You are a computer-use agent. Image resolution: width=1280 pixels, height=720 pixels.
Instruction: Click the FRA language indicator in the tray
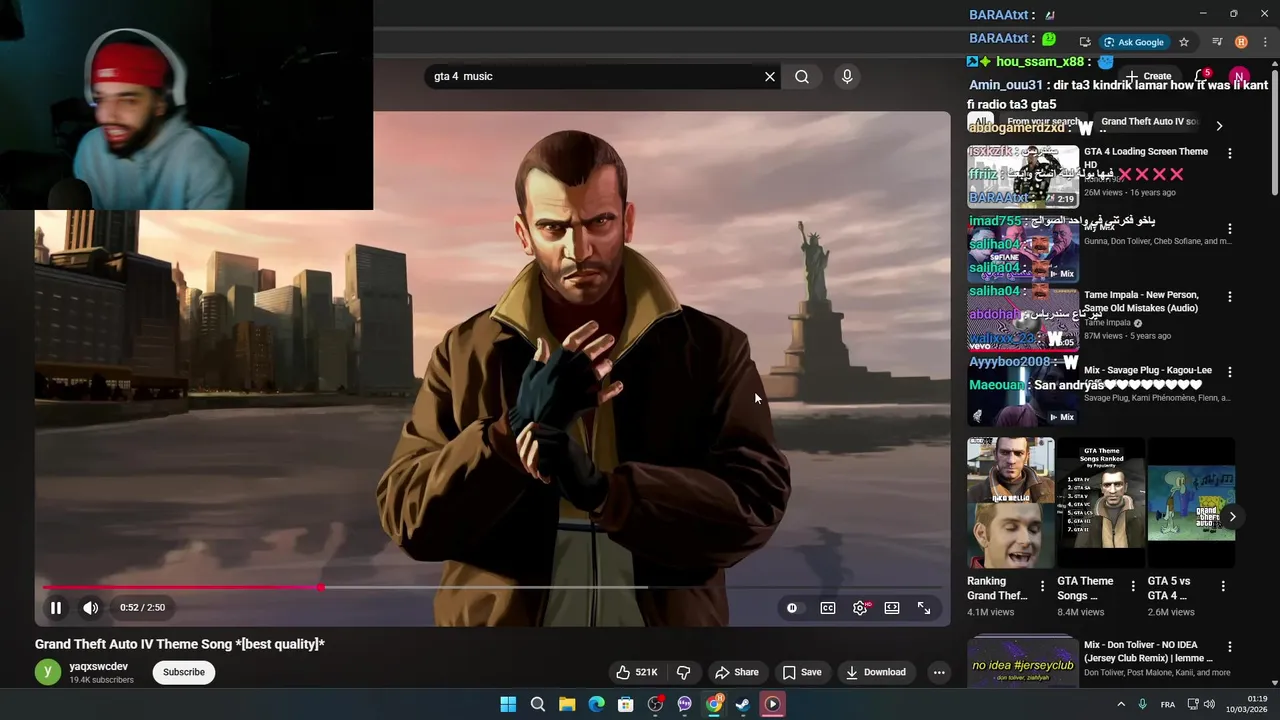coord(1168,704)
